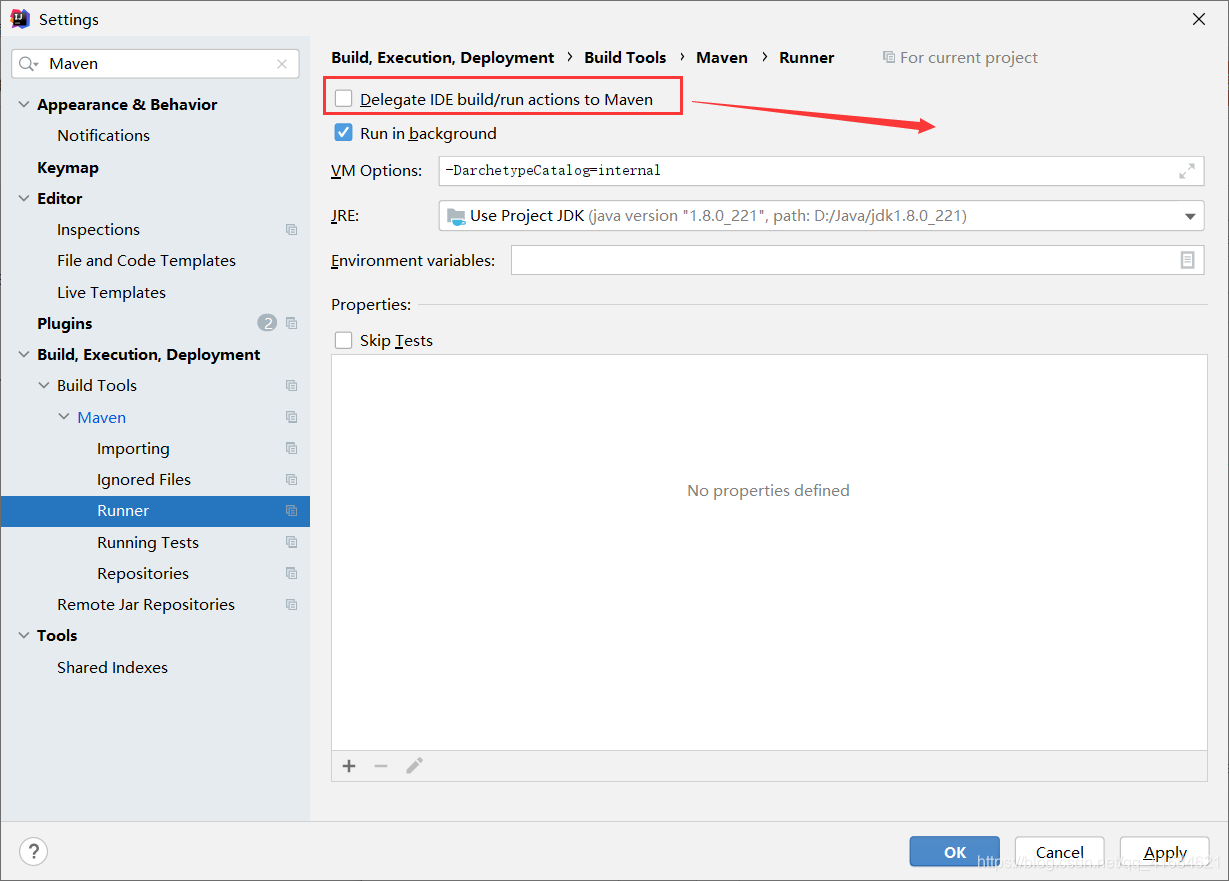Click the IntelliJ Settings window icon
The width and height of the screenshot is (1229, 881).
point(19,19)
